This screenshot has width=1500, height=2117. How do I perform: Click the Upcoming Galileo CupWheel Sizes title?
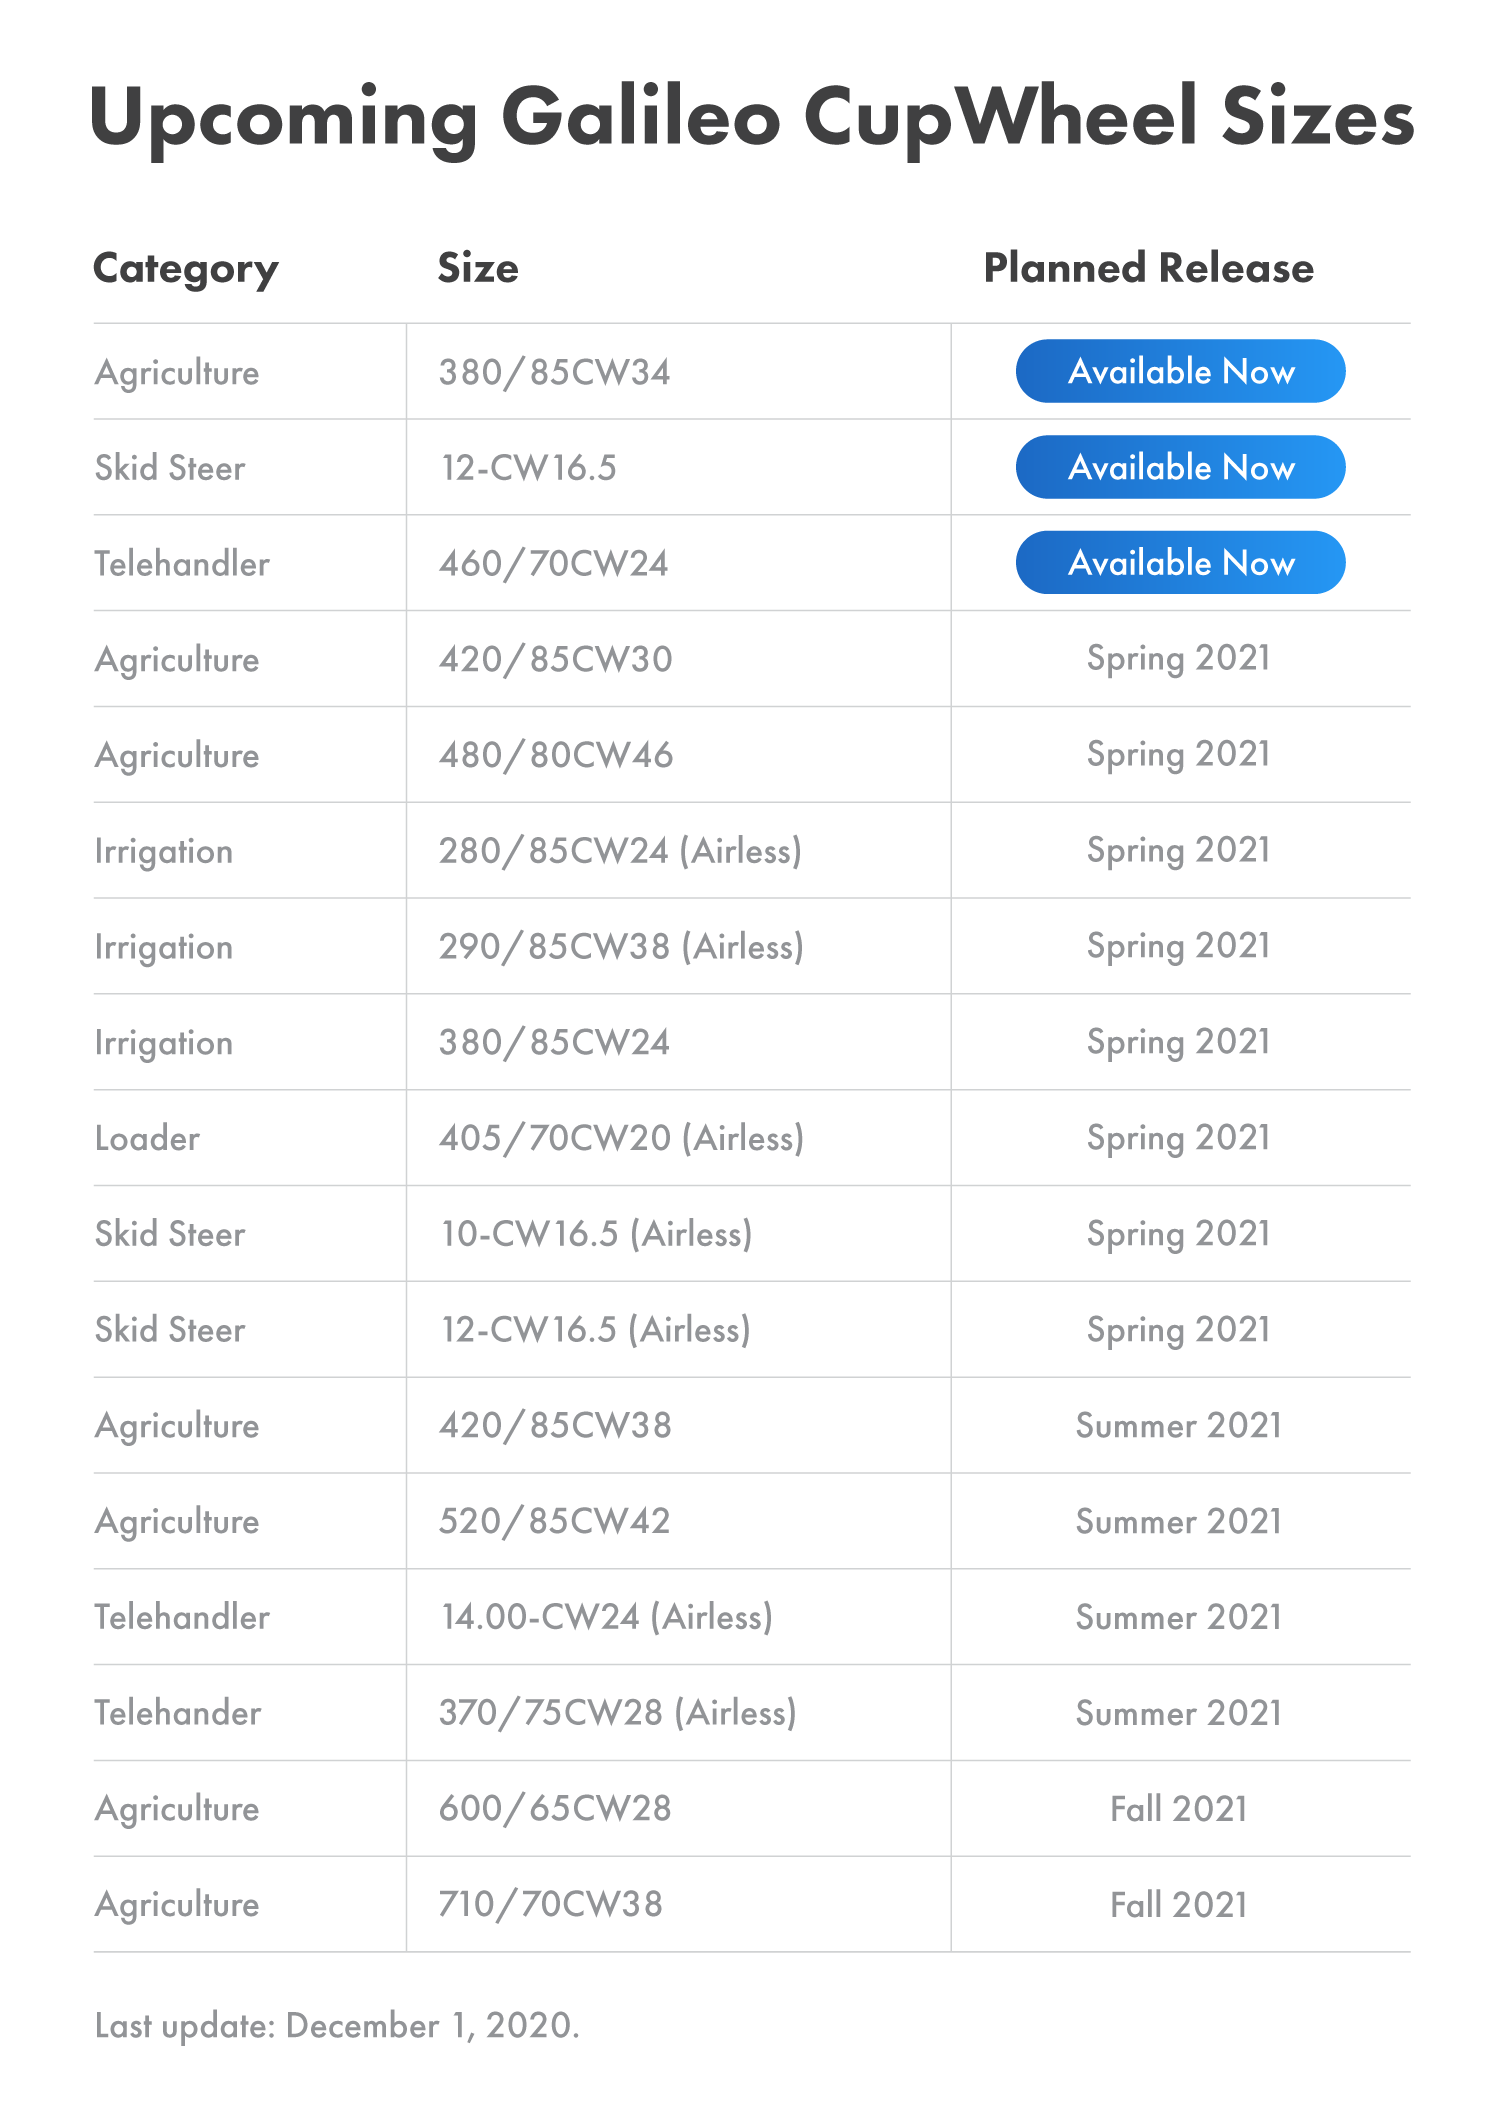pos(752,118)
